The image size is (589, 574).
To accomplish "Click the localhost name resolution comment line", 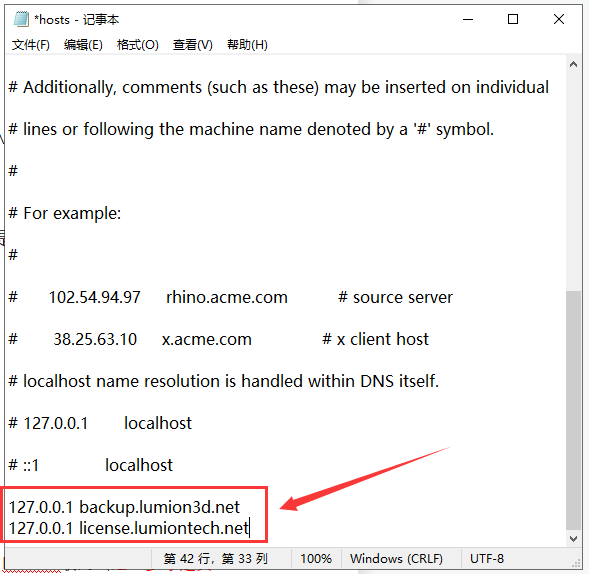I will (224, 381).
